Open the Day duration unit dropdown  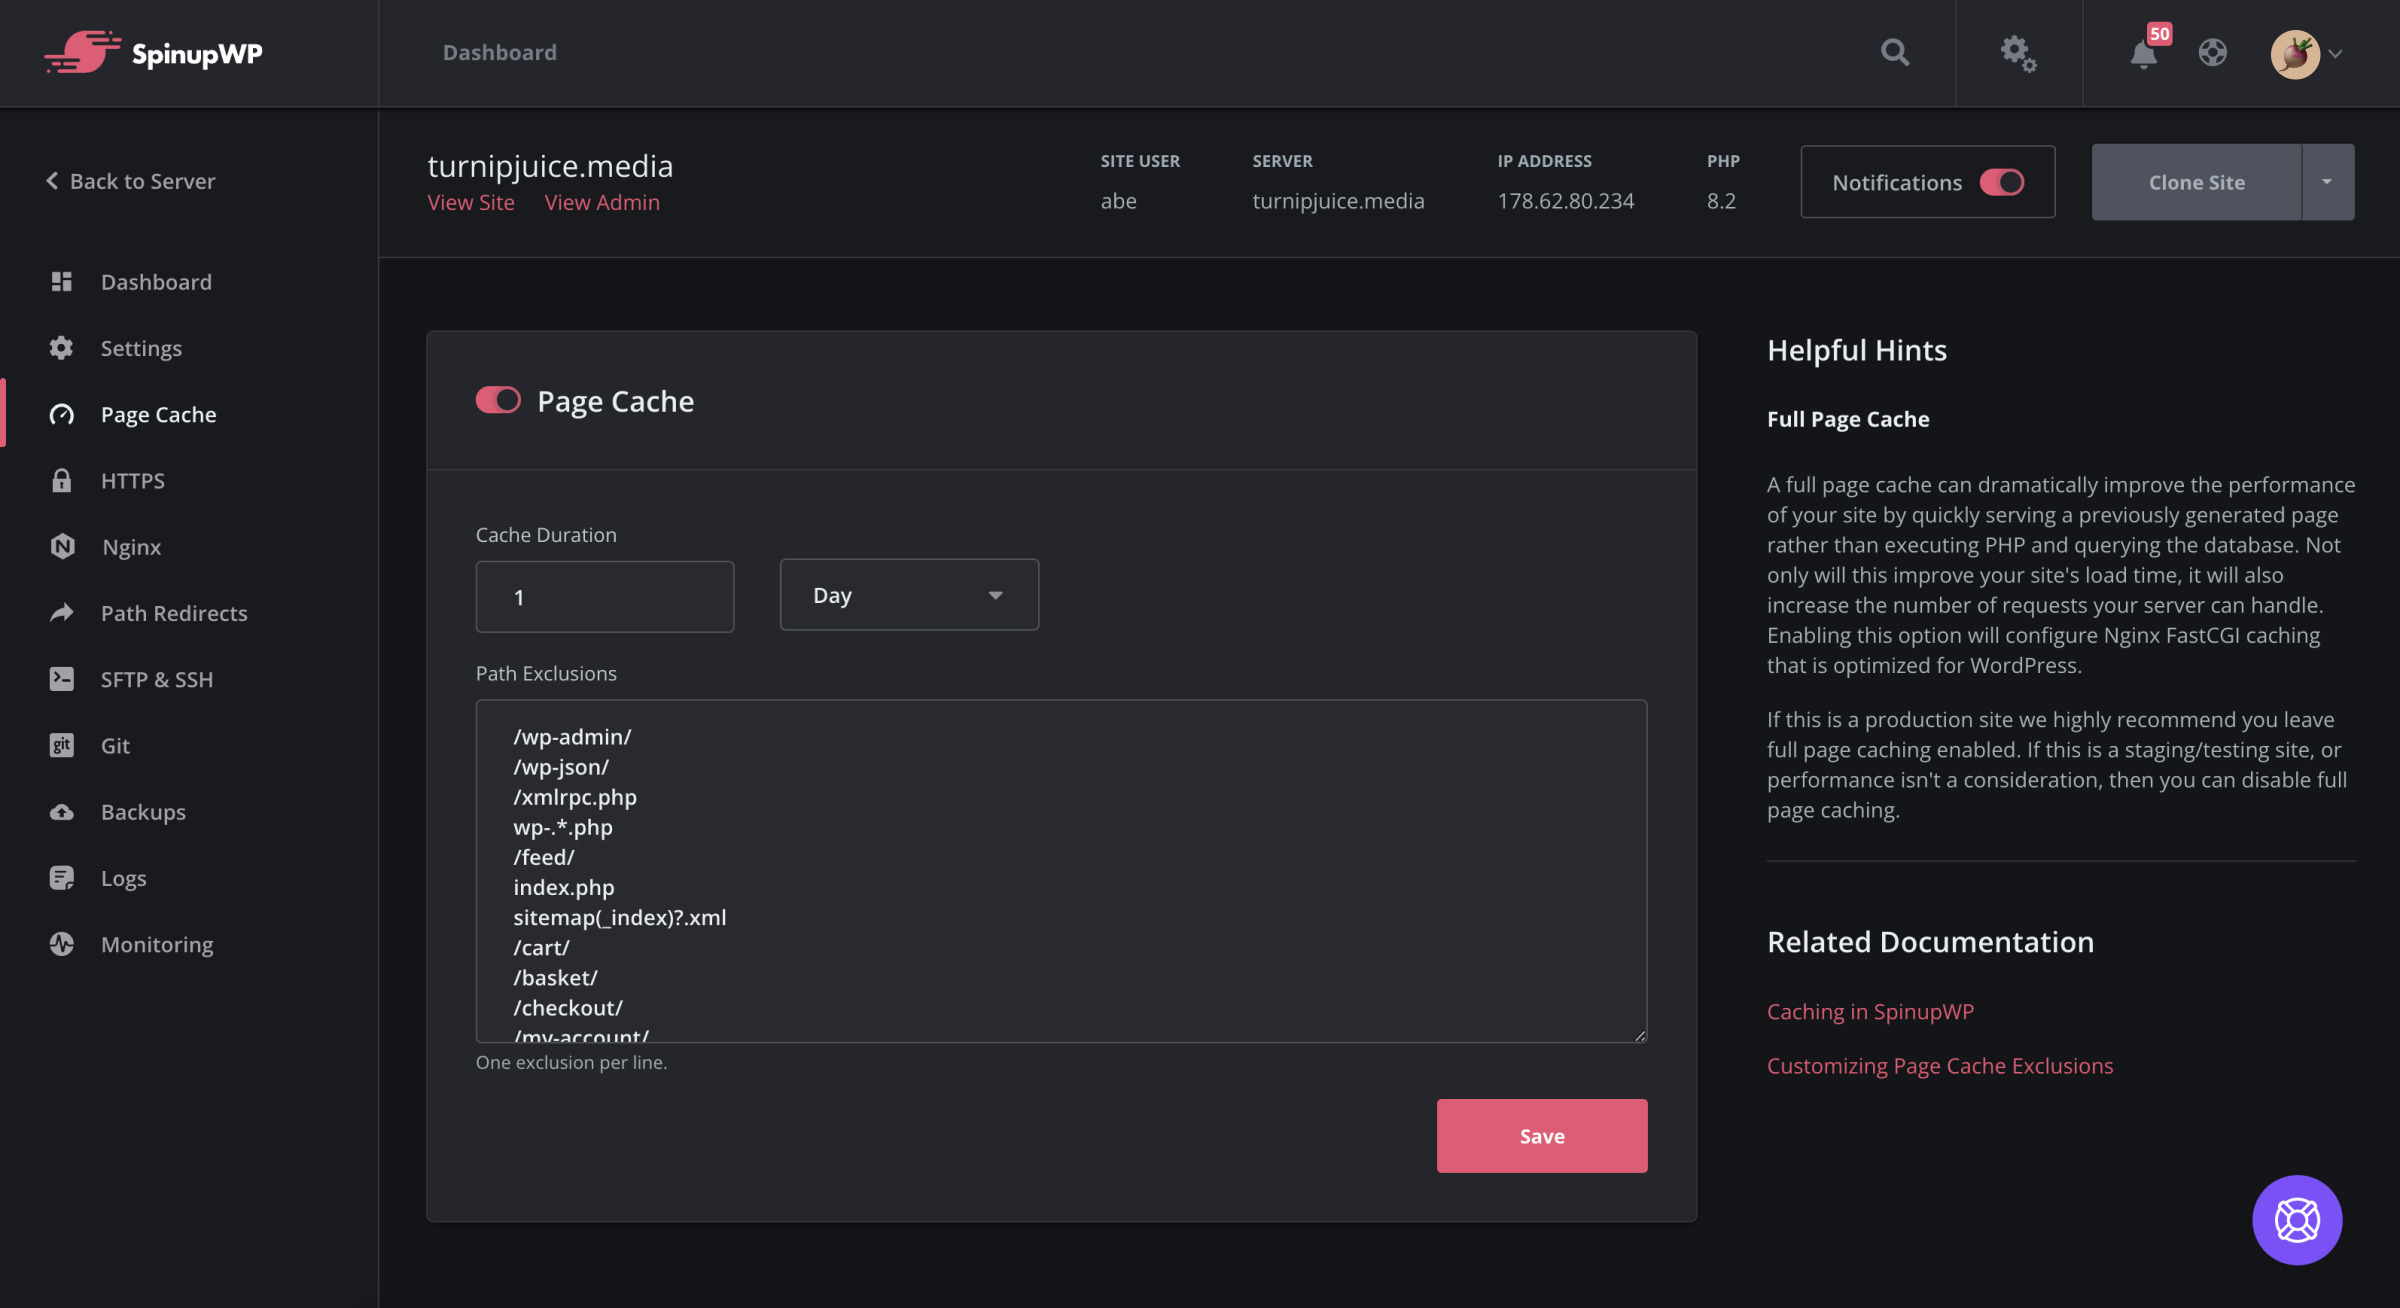click(909, 595)
